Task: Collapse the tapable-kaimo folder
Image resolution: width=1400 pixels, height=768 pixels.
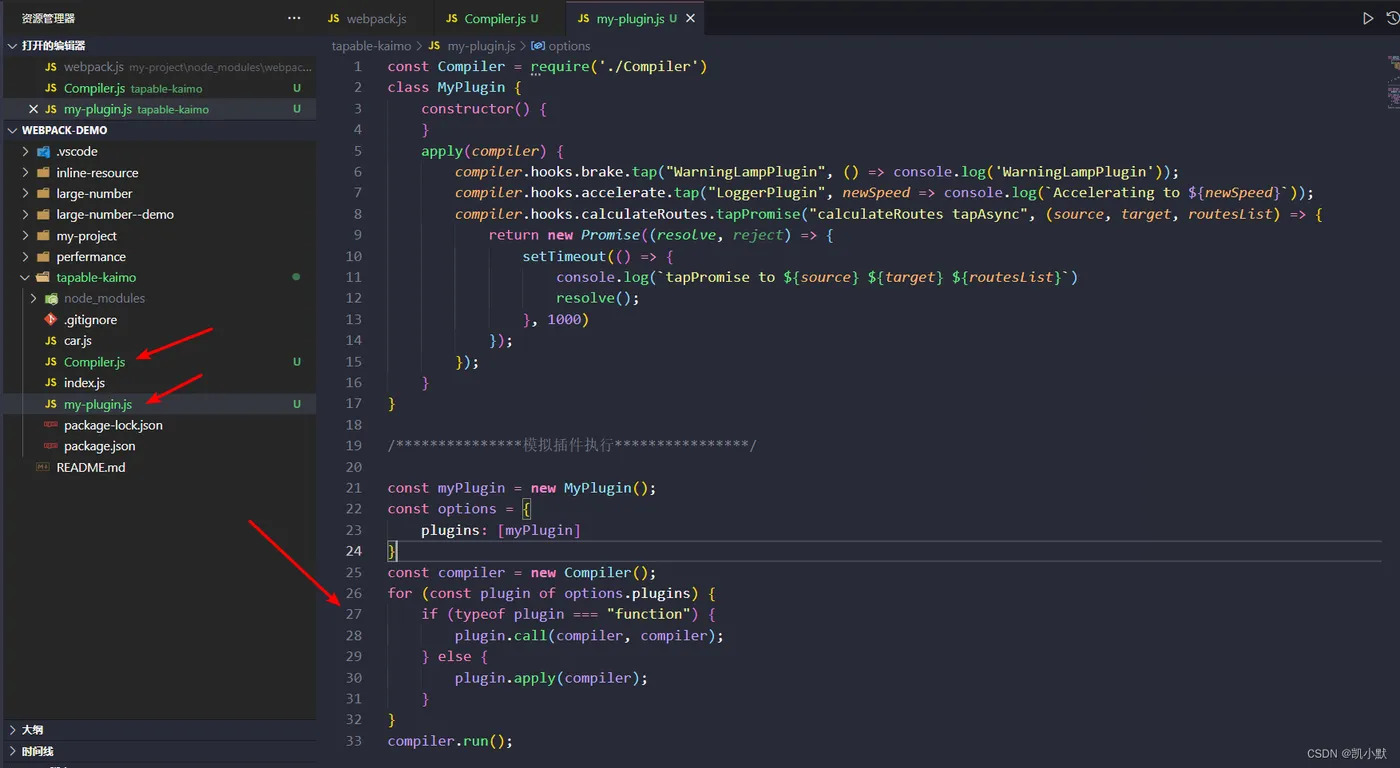Action: coord(158,278)
